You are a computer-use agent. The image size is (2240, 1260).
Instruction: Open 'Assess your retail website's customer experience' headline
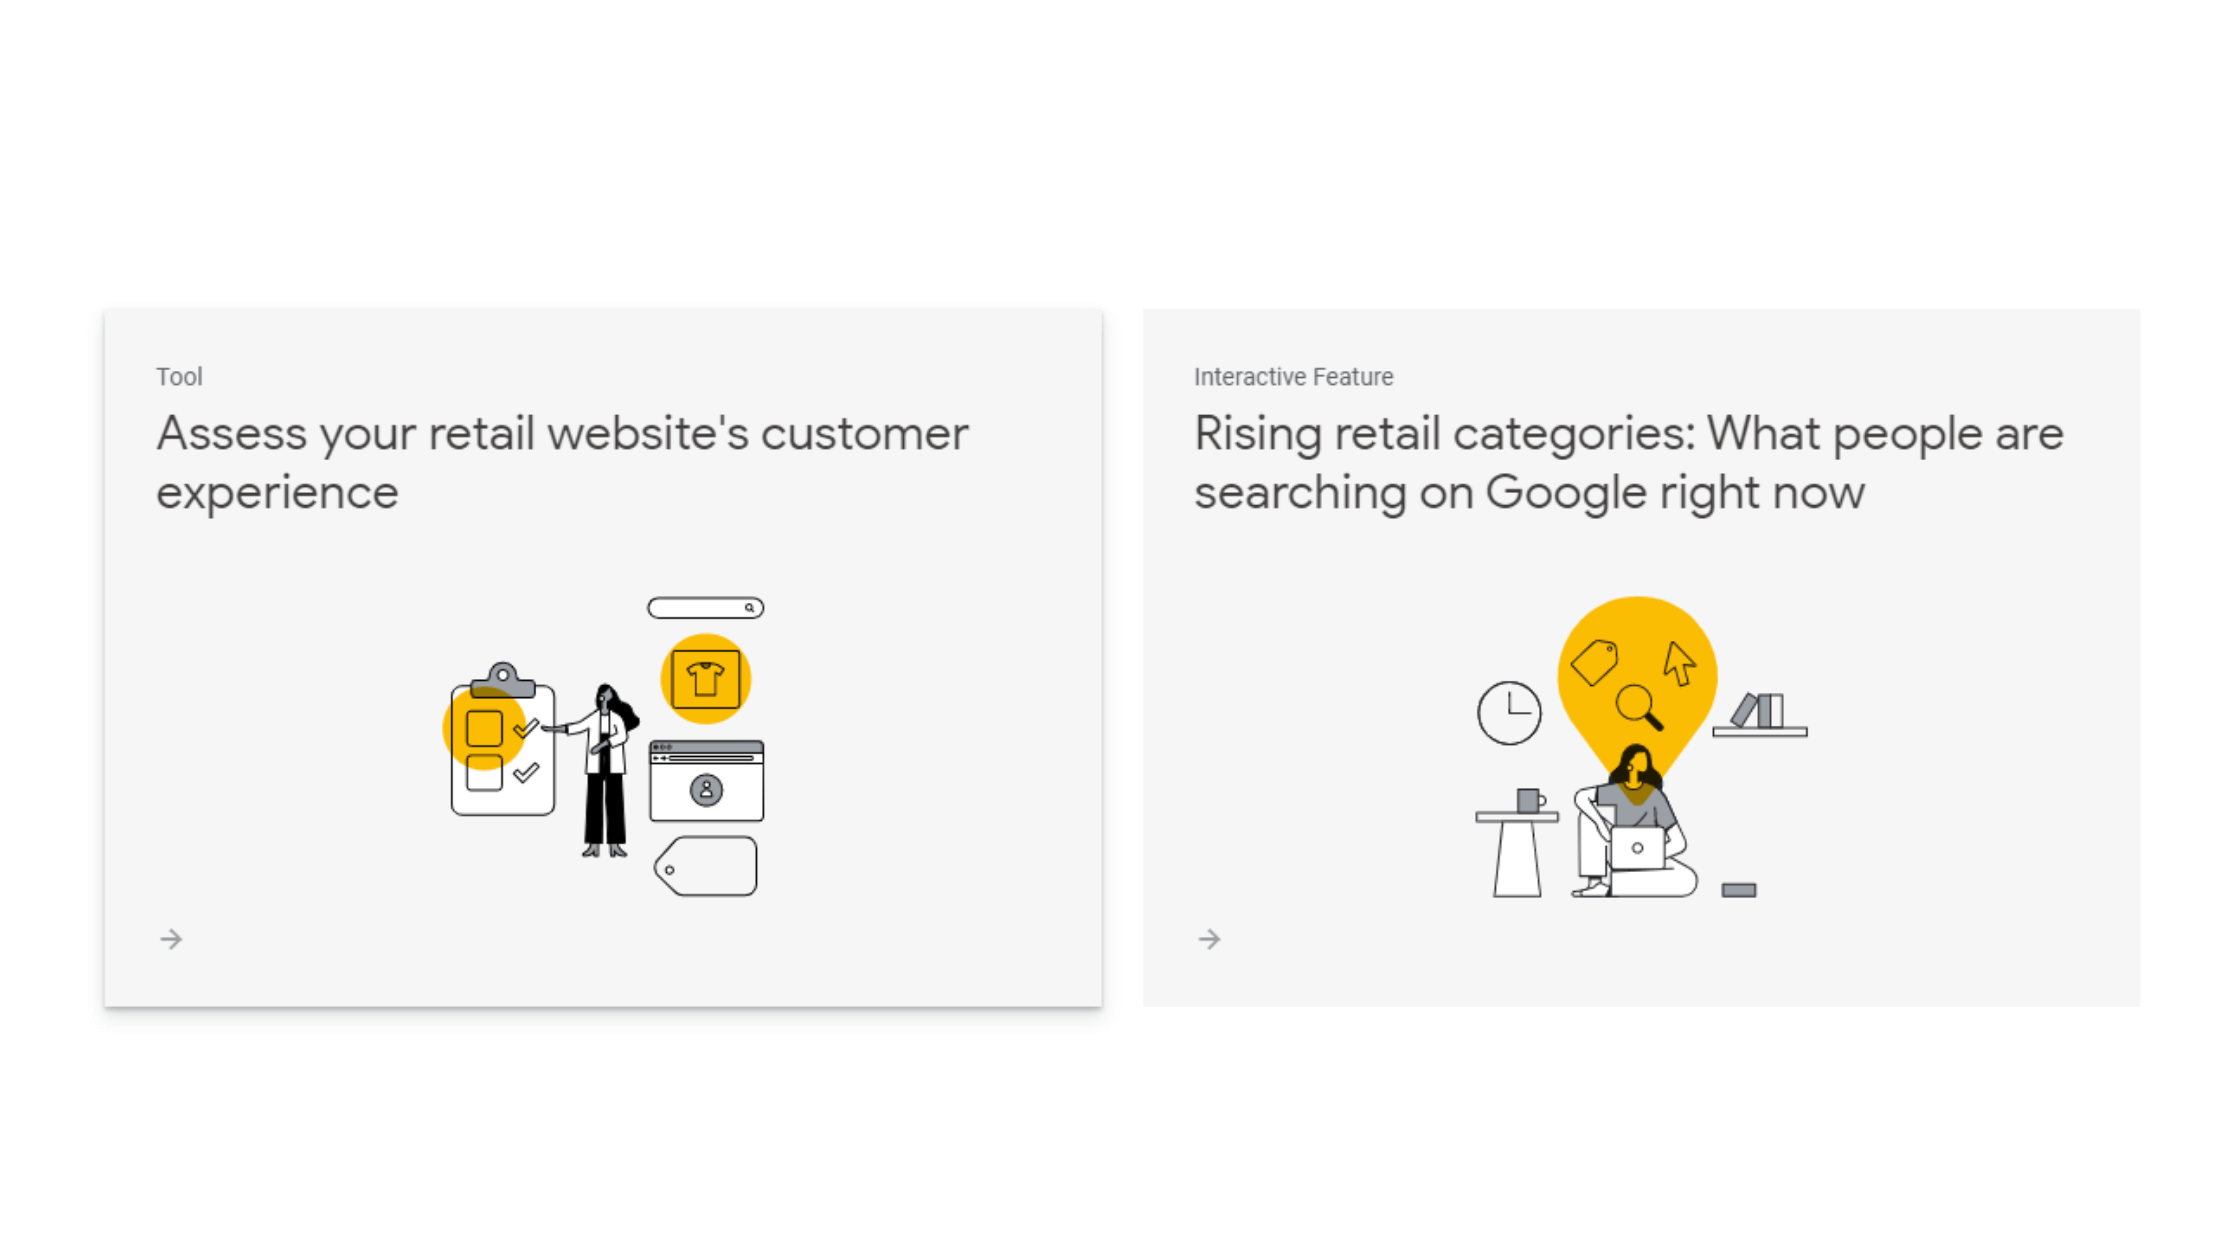562,462
